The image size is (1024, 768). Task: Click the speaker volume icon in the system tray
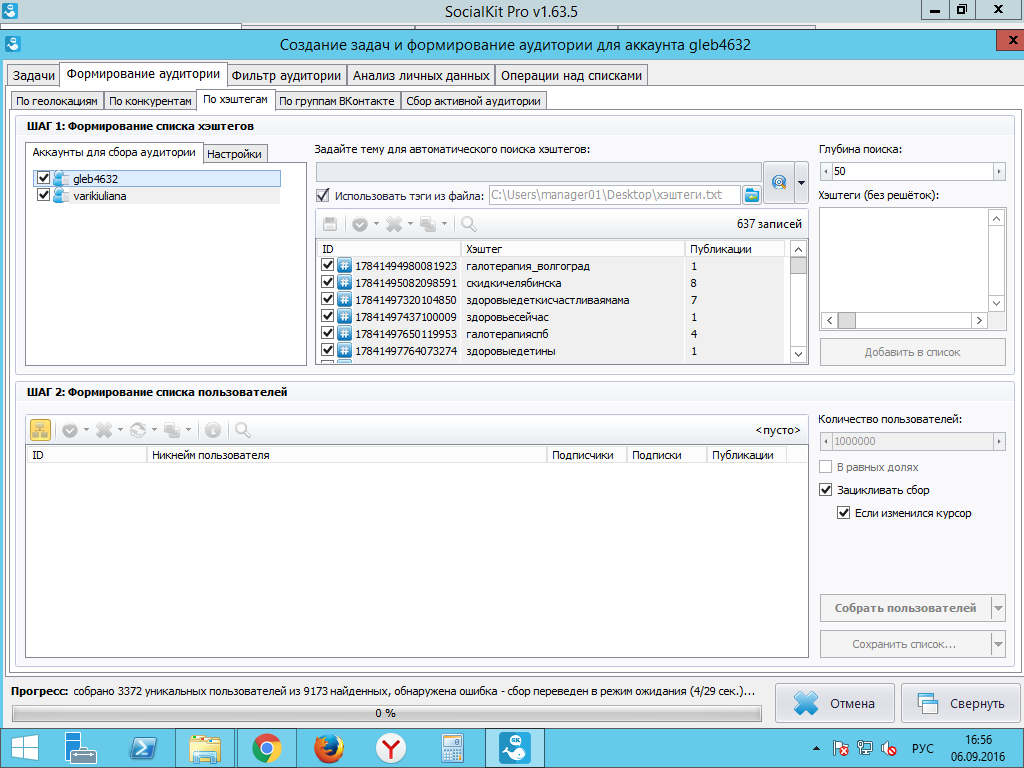(x=888, y=748)
